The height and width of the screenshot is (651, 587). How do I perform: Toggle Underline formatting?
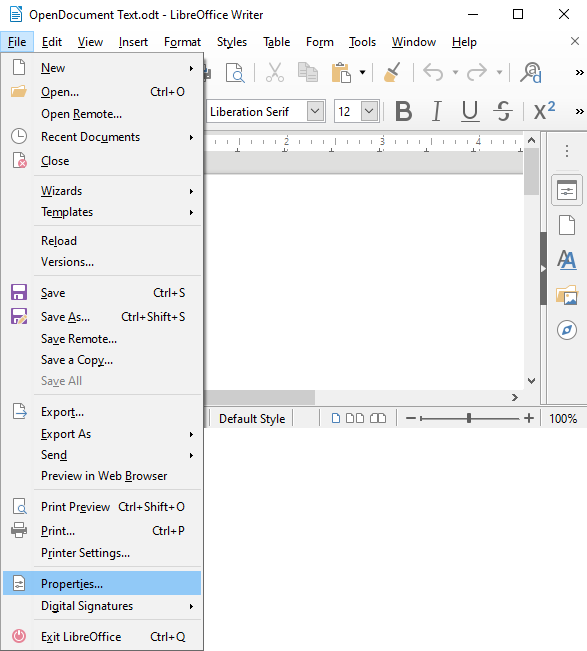(x=470, y=111)
